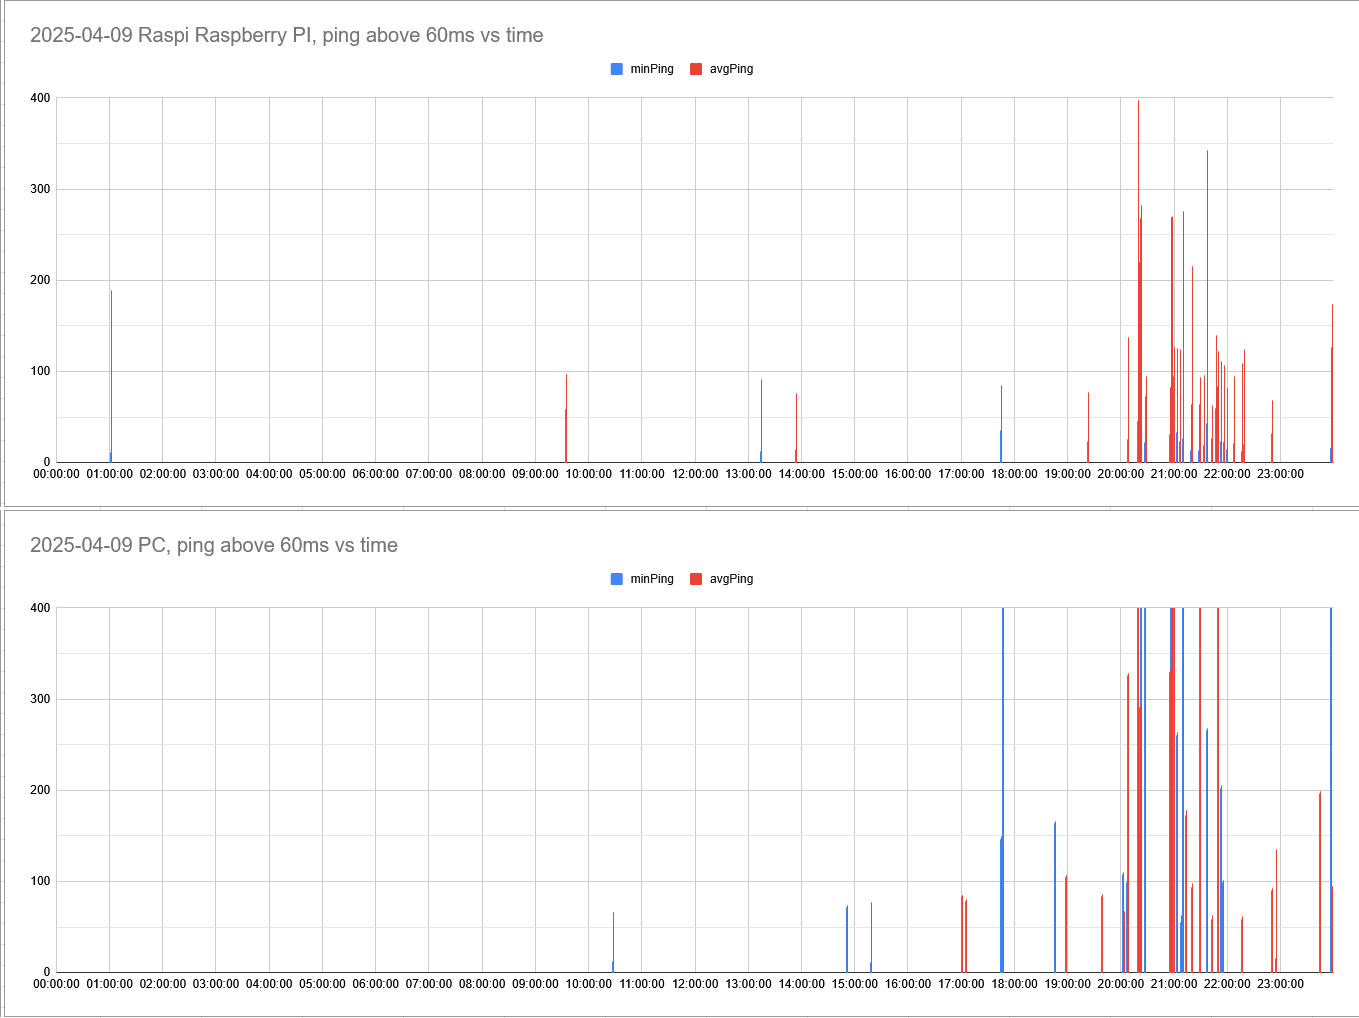Select the PC chart title text
The image size is (1359, 1018).
(213, 545)
